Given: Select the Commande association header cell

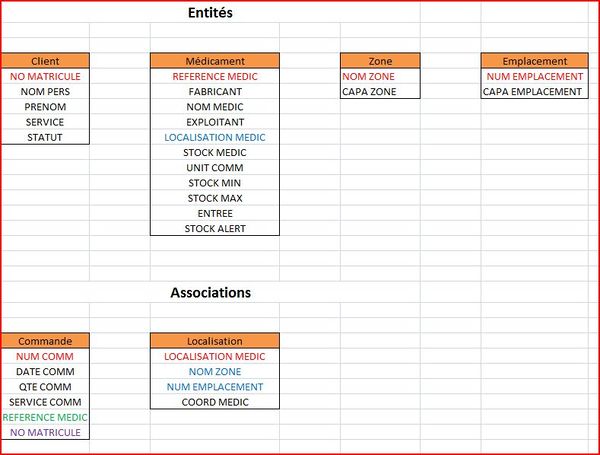Looking at the screenshot, I should tap(45, 341).
